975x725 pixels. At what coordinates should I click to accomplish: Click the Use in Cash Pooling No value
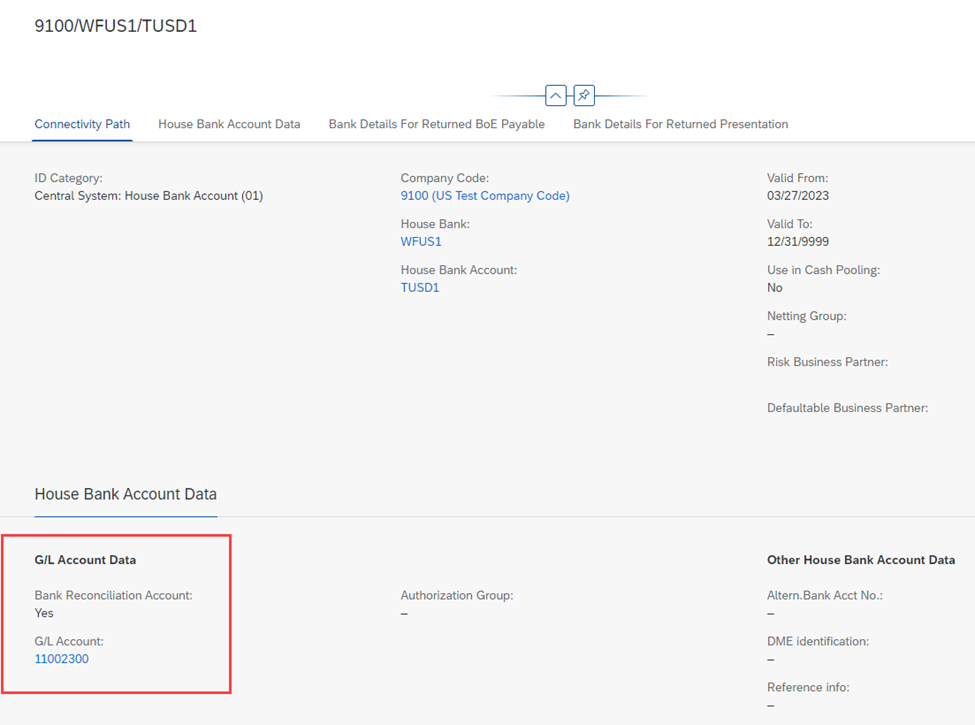point(775,288)
